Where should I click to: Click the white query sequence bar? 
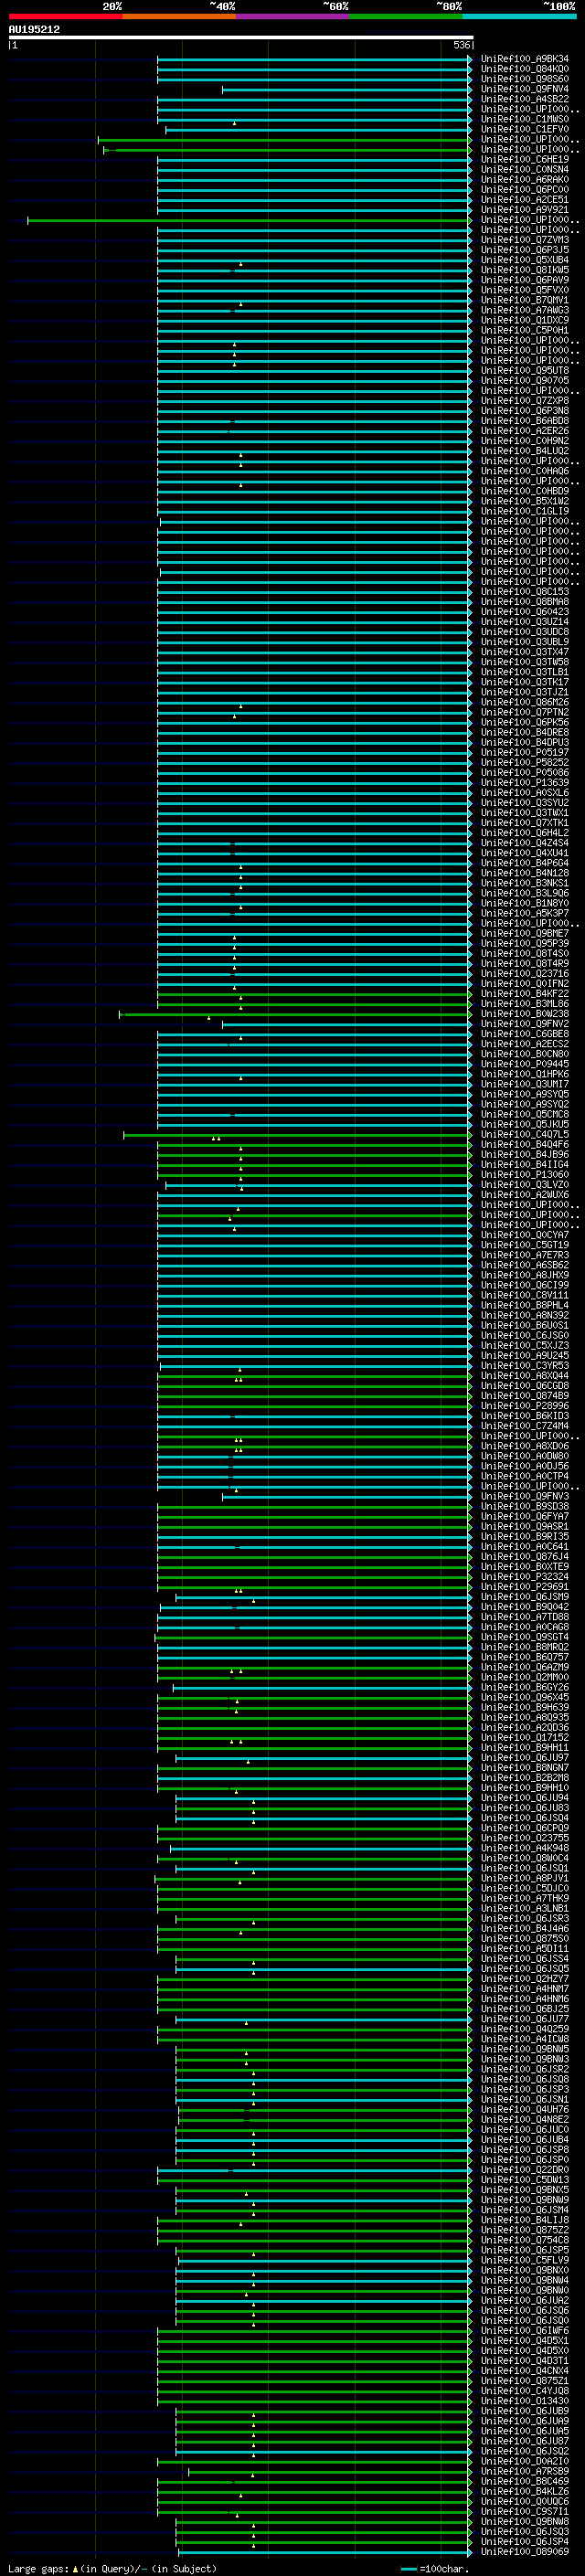[240, 37]
